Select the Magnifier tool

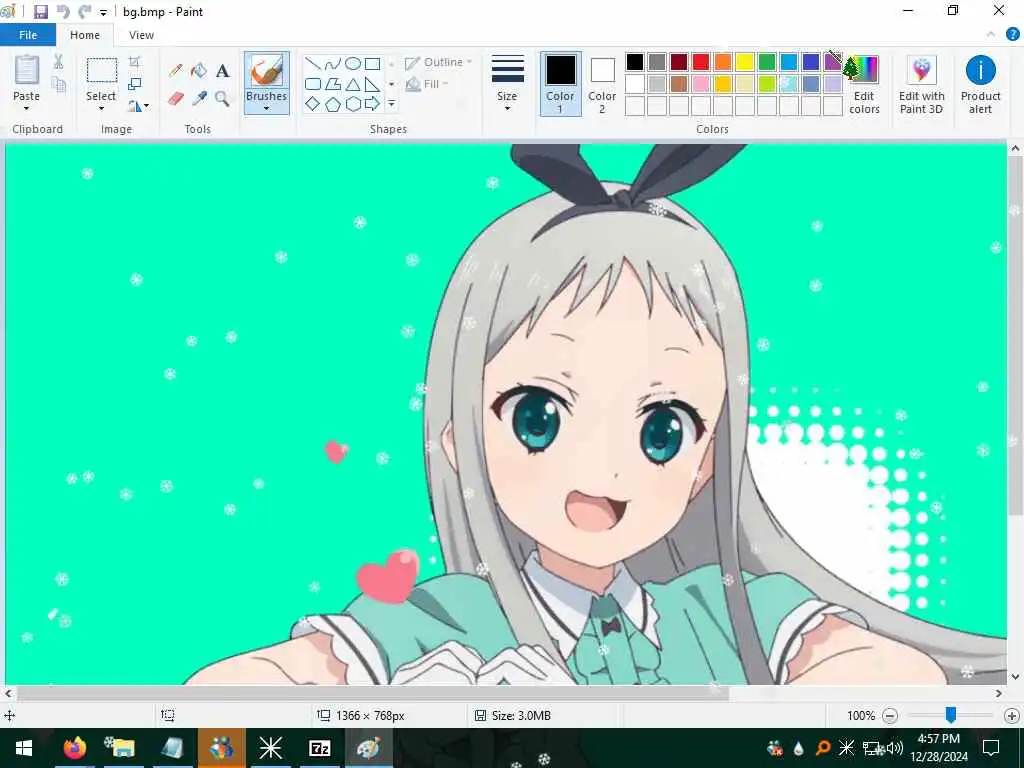[223, 99]
